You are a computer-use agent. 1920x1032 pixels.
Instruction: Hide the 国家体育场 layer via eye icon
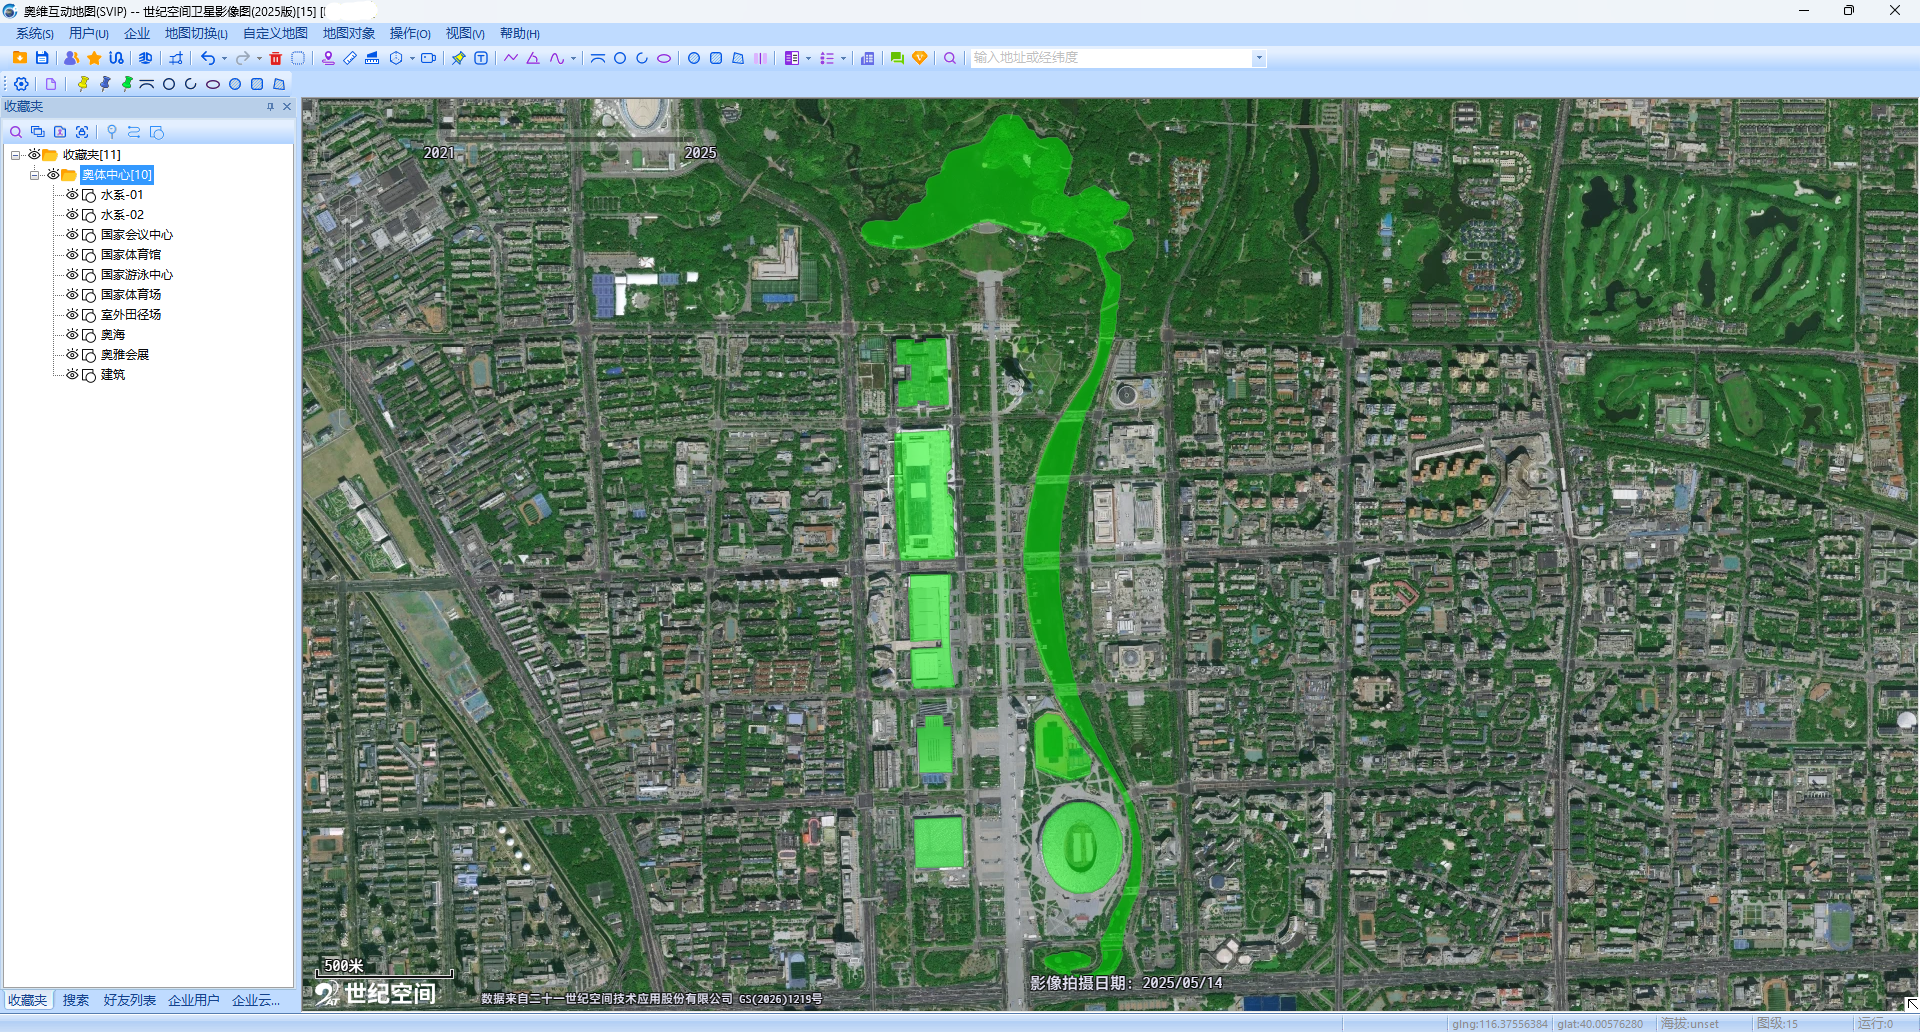point(72,295)
